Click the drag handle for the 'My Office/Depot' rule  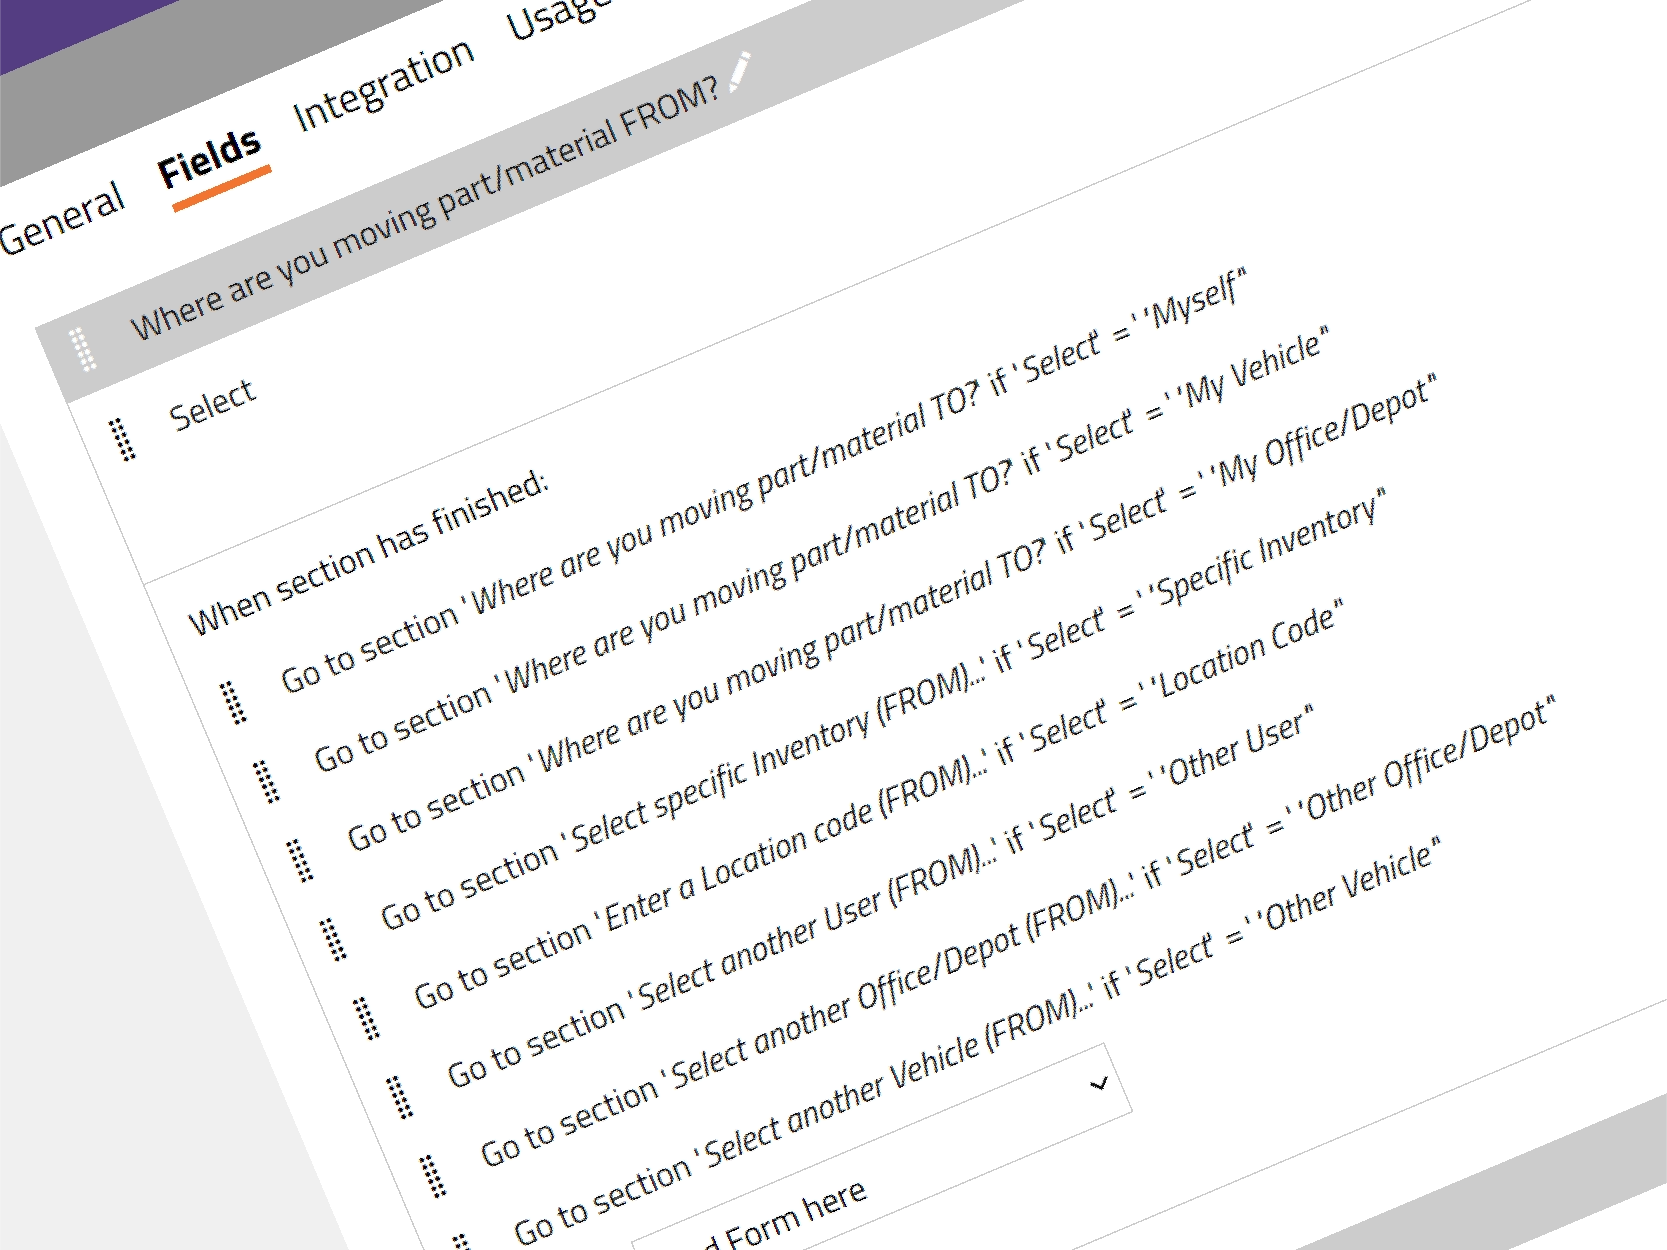point(300,861)
